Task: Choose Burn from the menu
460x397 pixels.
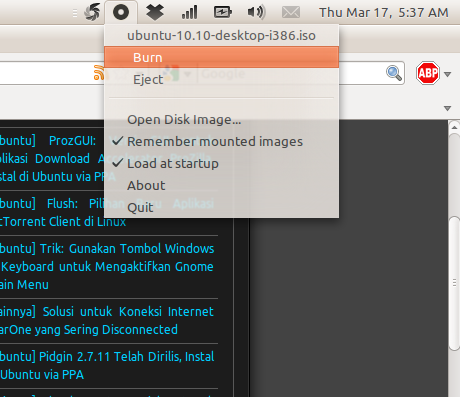Action: click(x=221, y=57)
